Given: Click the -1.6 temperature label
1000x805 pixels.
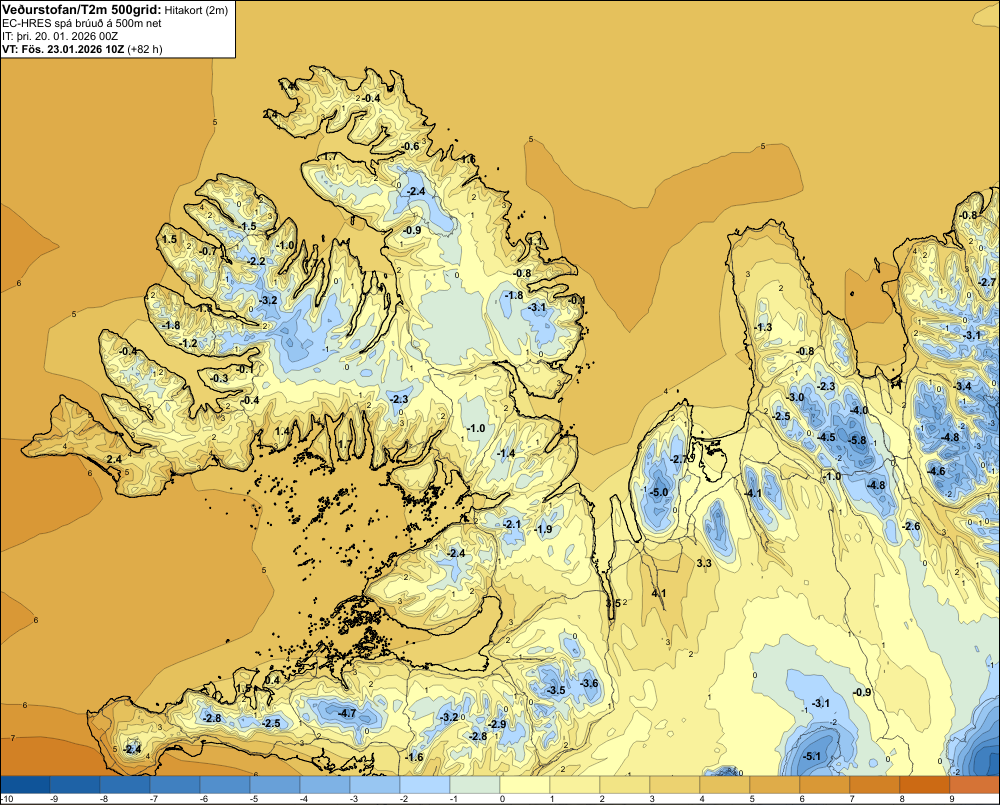Looking at the screenshot, I should pyautogui.click(x=414, y=757).
